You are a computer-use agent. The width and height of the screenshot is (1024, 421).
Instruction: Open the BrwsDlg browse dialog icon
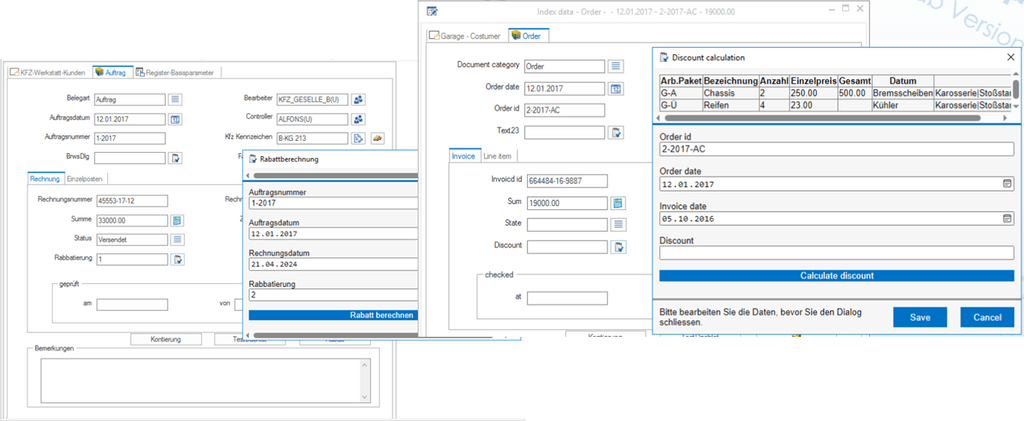click(x=175, y=157)
